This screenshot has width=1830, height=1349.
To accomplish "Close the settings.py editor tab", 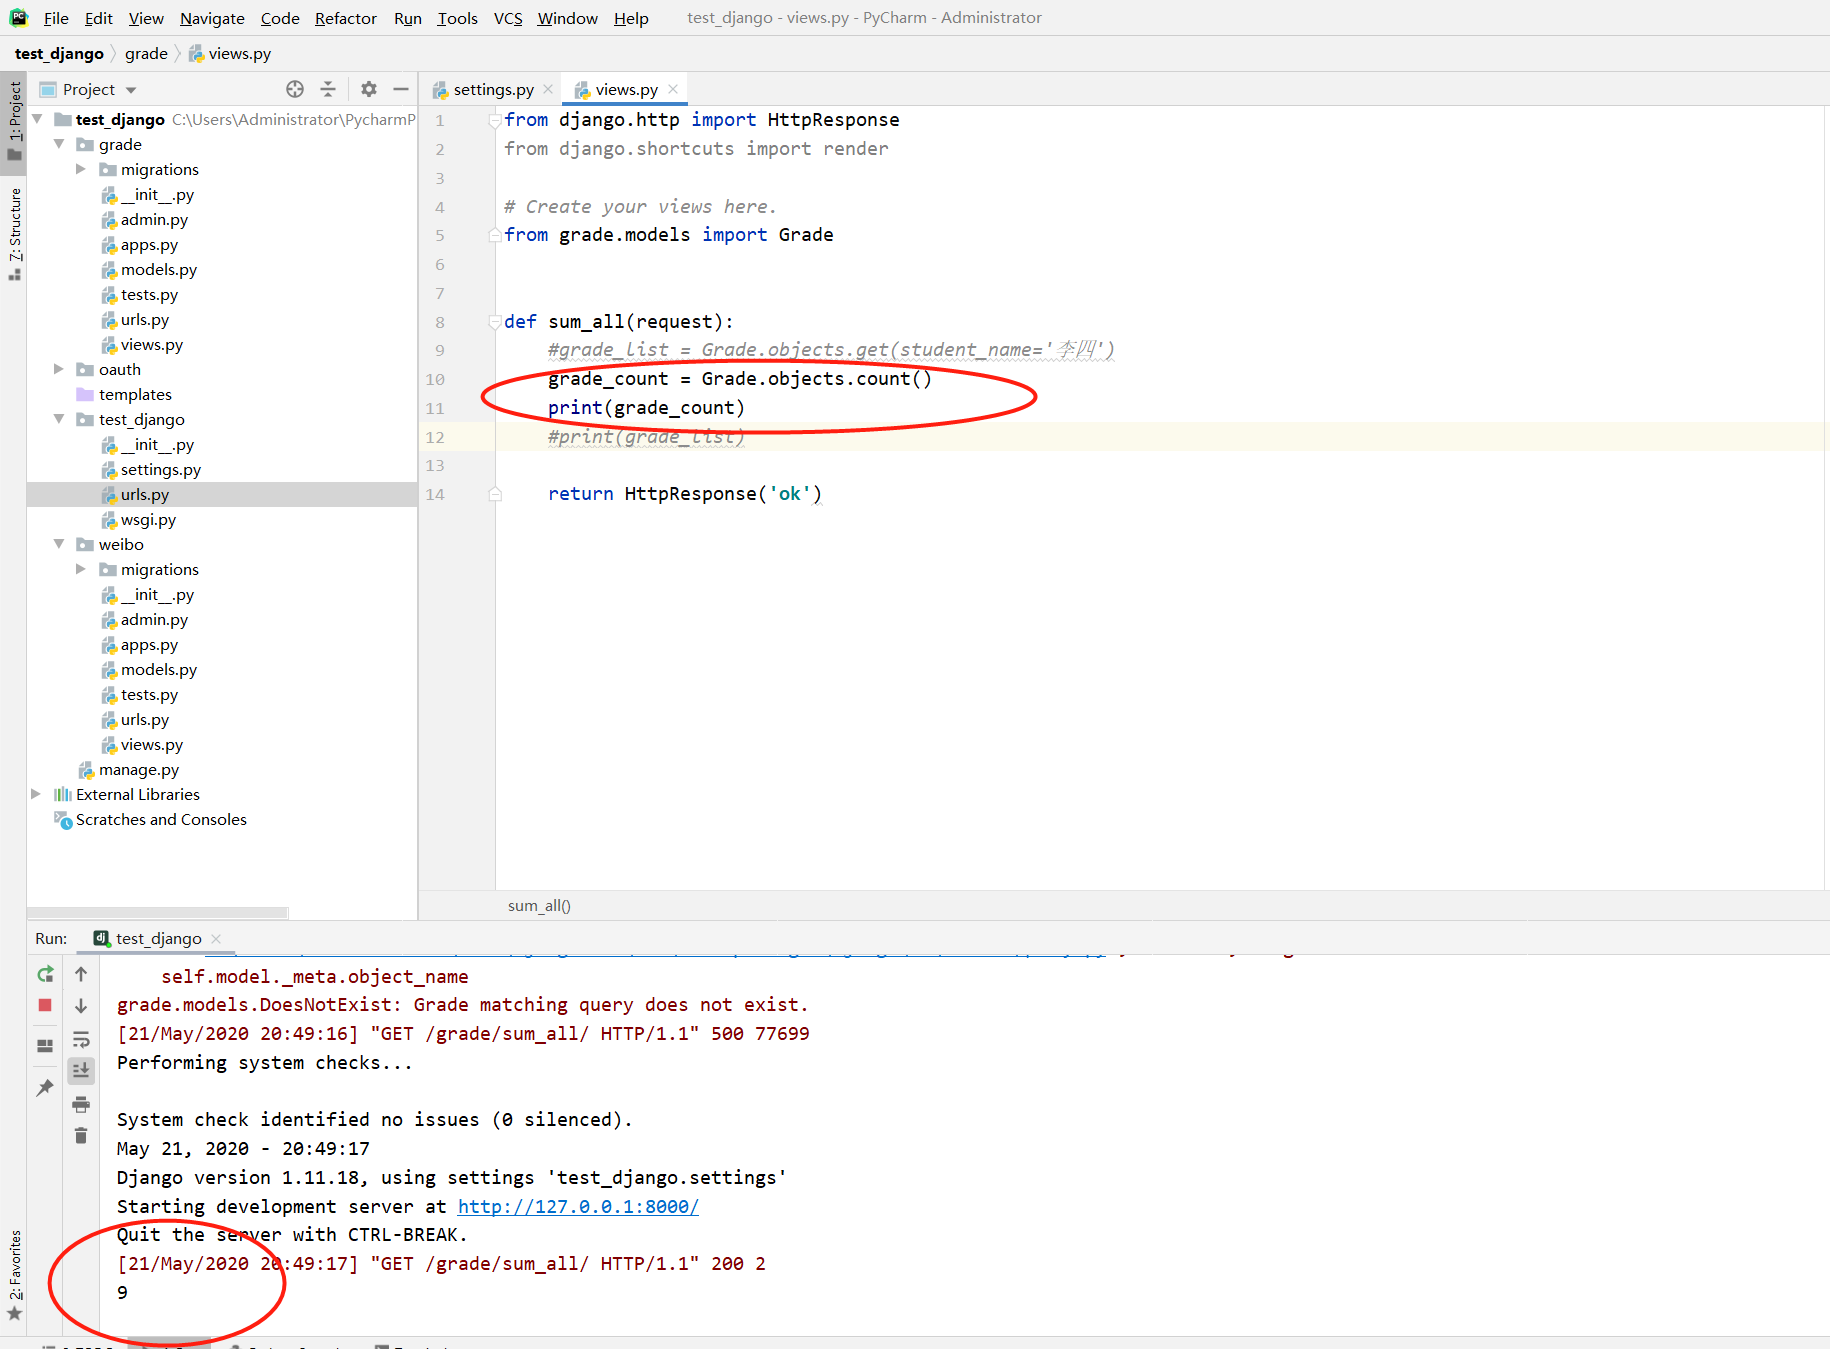I will pyautogui.click(x=548, y=89).
